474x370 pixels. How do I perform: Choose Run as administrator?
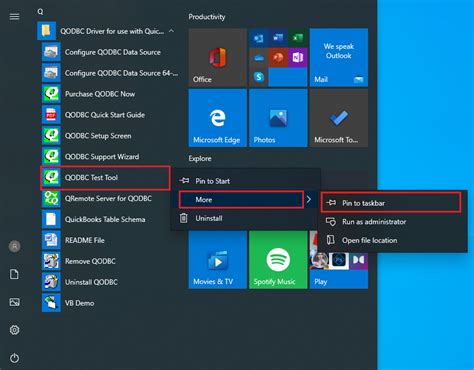[391, 221]
